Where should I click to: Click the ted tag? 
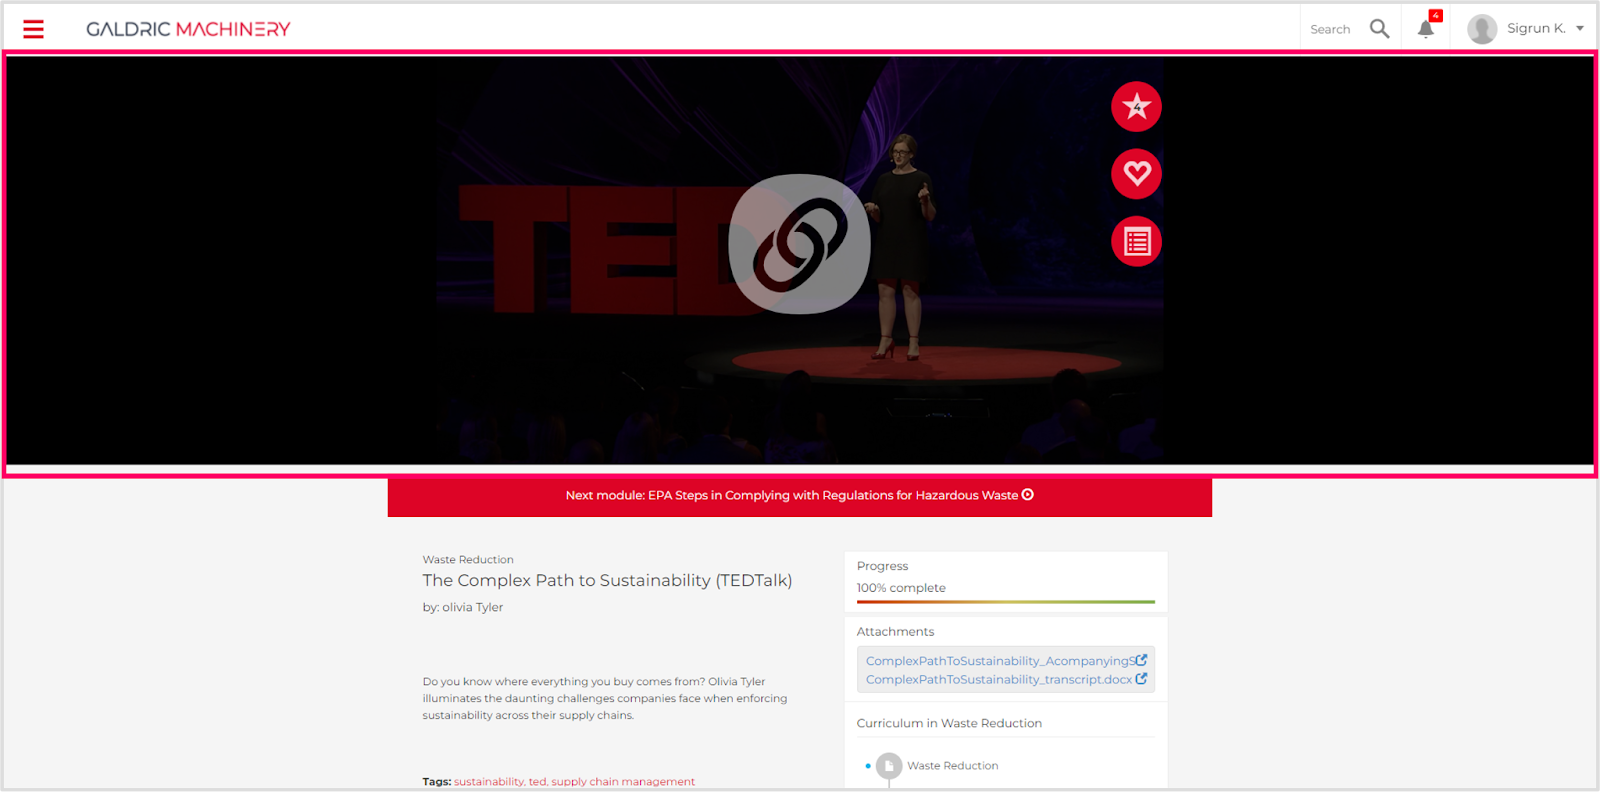click(x=537, y=782)
